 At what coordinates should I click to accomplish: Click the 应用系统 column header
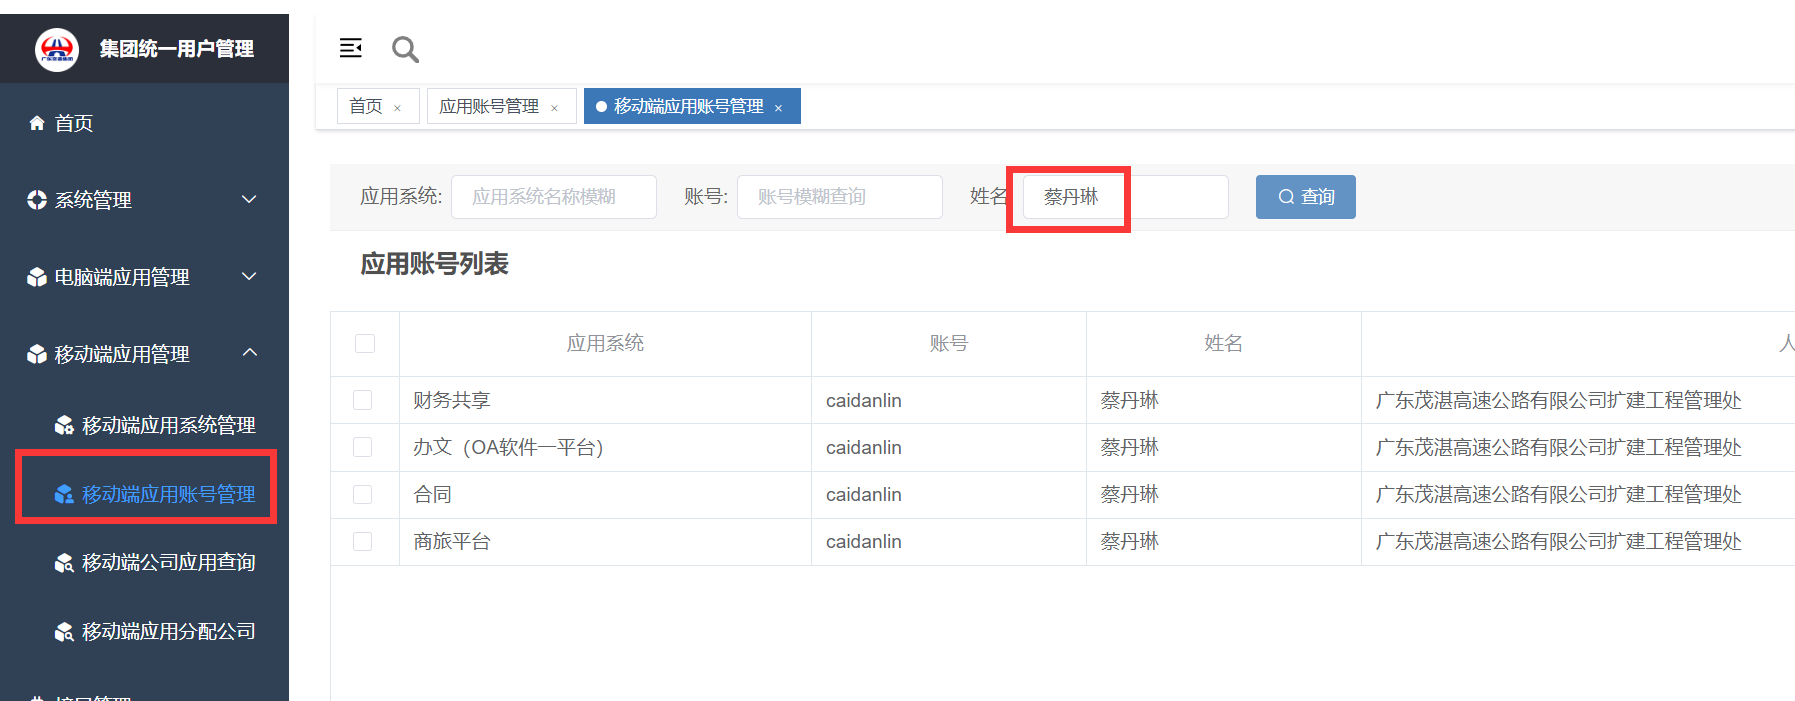coord(605,344)
